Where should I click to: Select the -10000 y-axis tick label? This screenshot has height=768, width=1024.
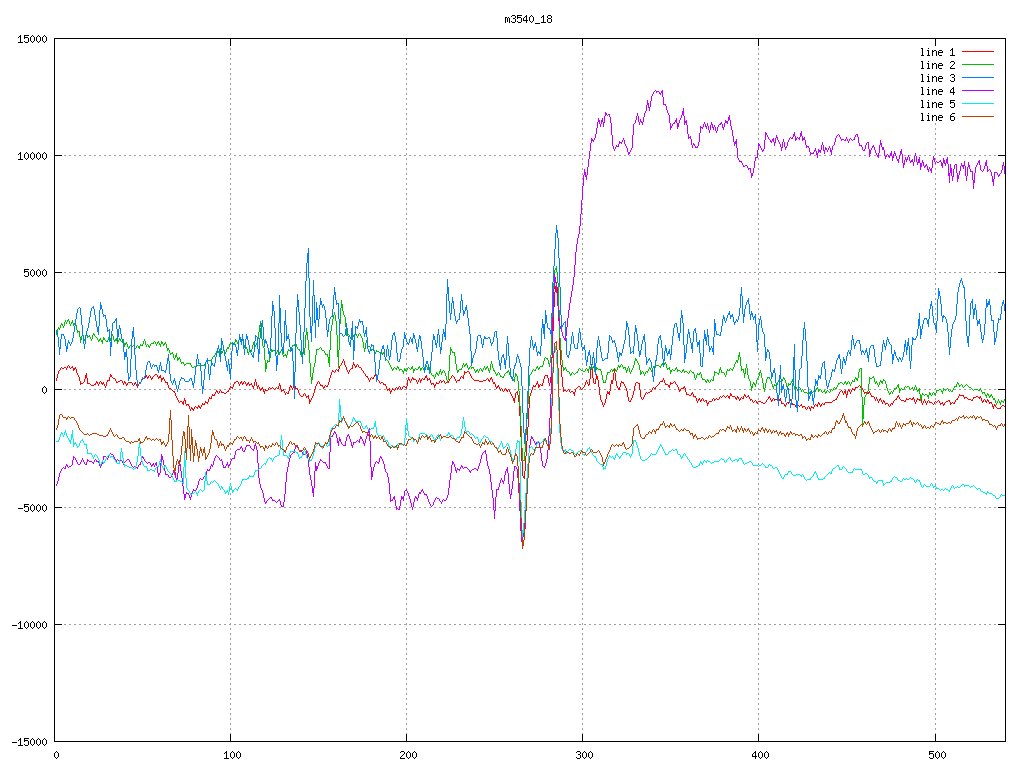tap(28, 625)
